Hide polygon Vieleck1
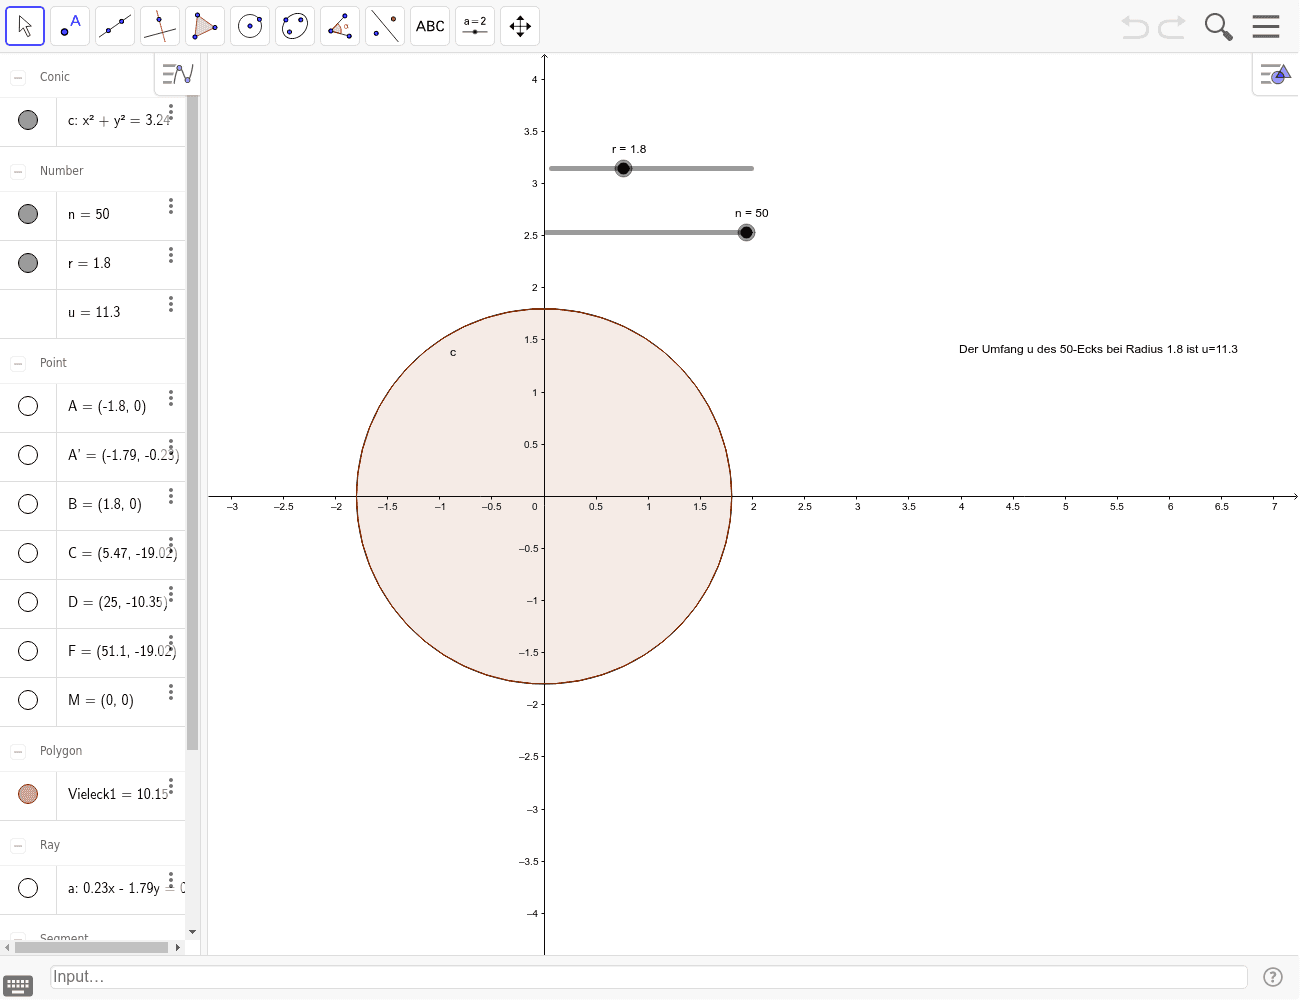 click(x=28, y=794)
